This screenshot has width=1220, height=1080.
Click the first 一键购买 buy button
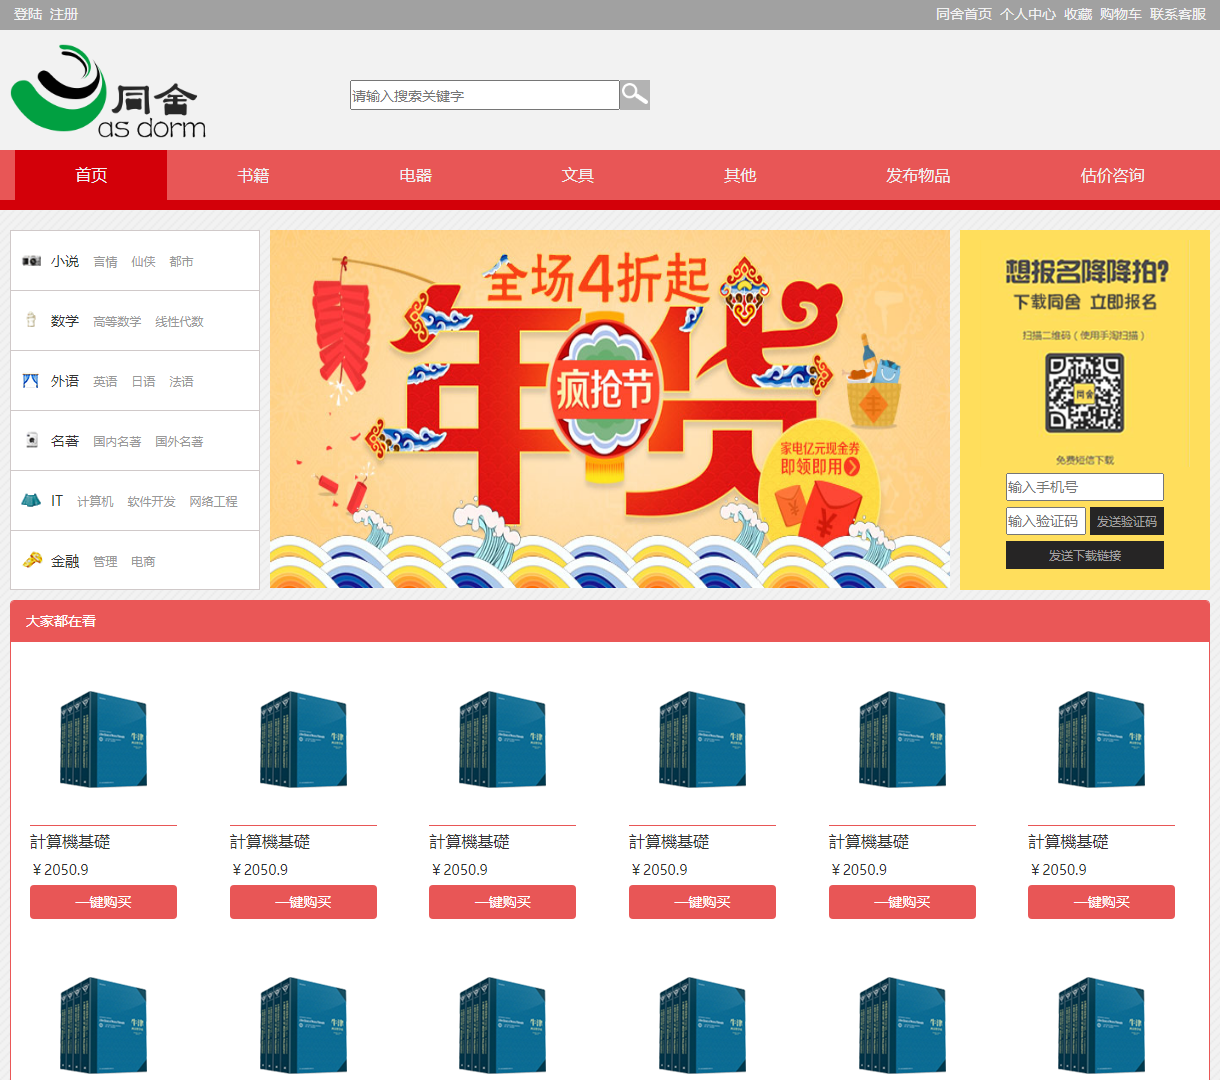(103, 901)
